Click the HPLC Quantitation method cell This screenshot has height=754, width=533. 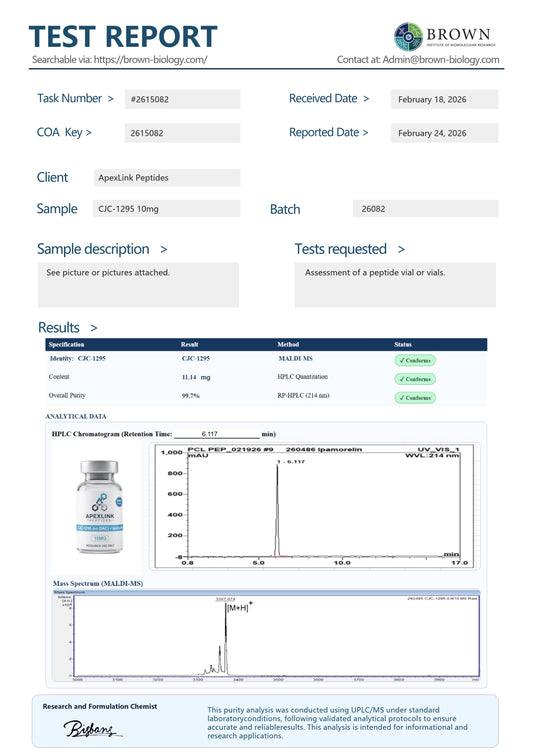pos(303,377)
